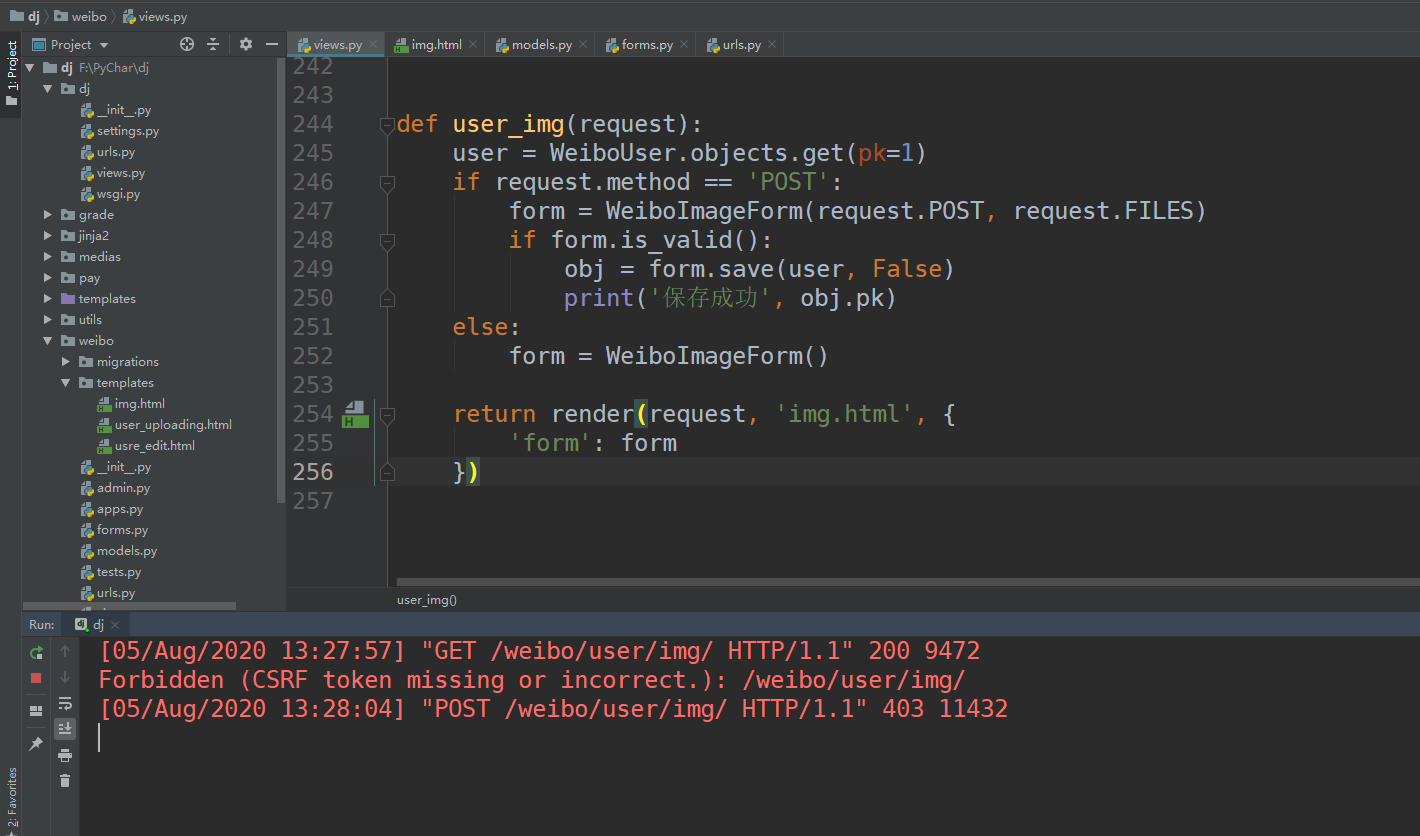Rerun the dj server with the green Rerun icon
The image size is (1420, 836).
(36, 652)
